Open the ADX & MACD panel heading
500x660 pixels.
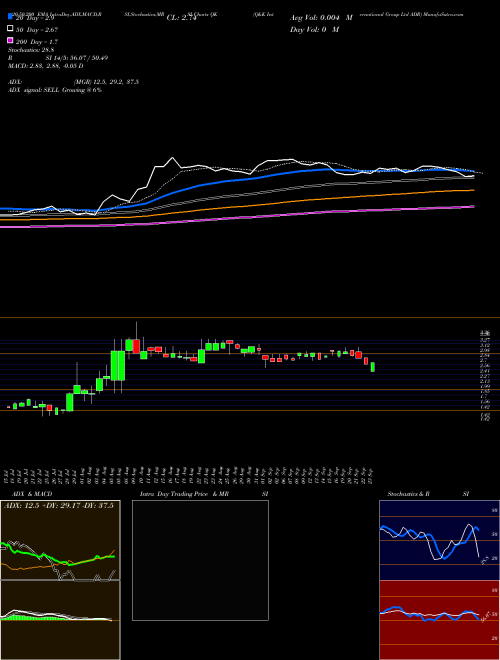[x=32, y=494]
